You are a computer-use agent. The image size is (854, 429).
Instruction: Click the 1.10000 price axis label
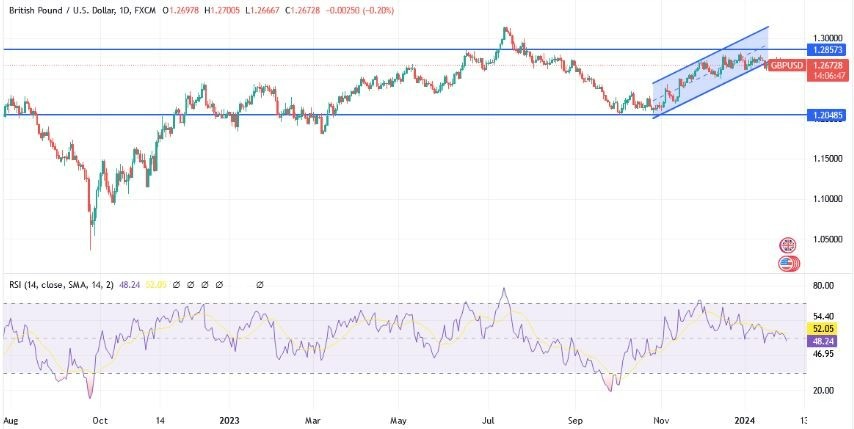[x=827, y=199]
